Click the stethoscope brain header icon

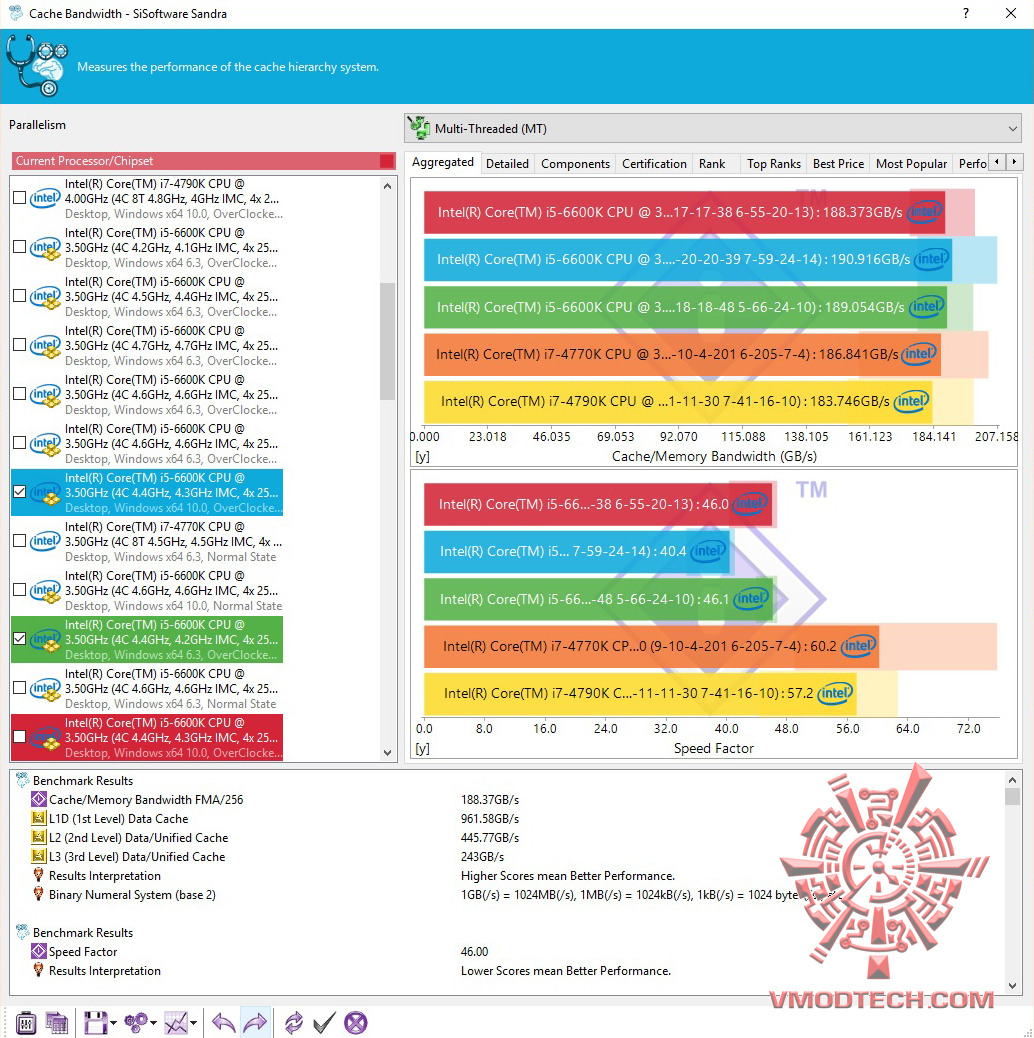coord(36,66)
